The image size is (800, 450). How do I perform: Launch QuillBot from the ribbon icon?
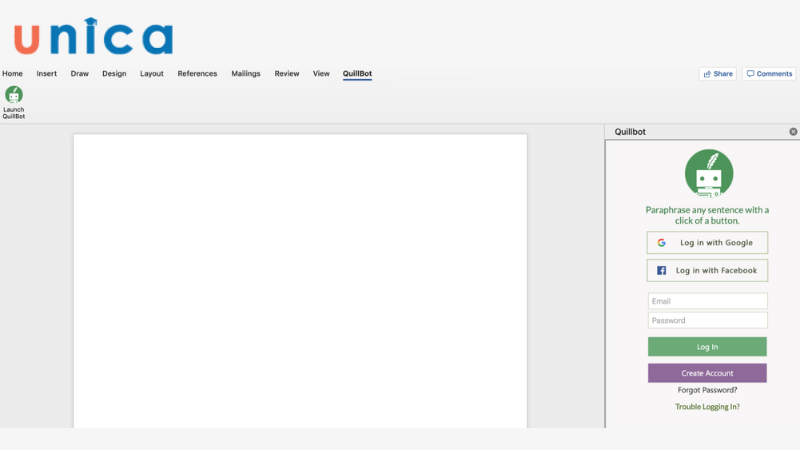tap(14, 102)
